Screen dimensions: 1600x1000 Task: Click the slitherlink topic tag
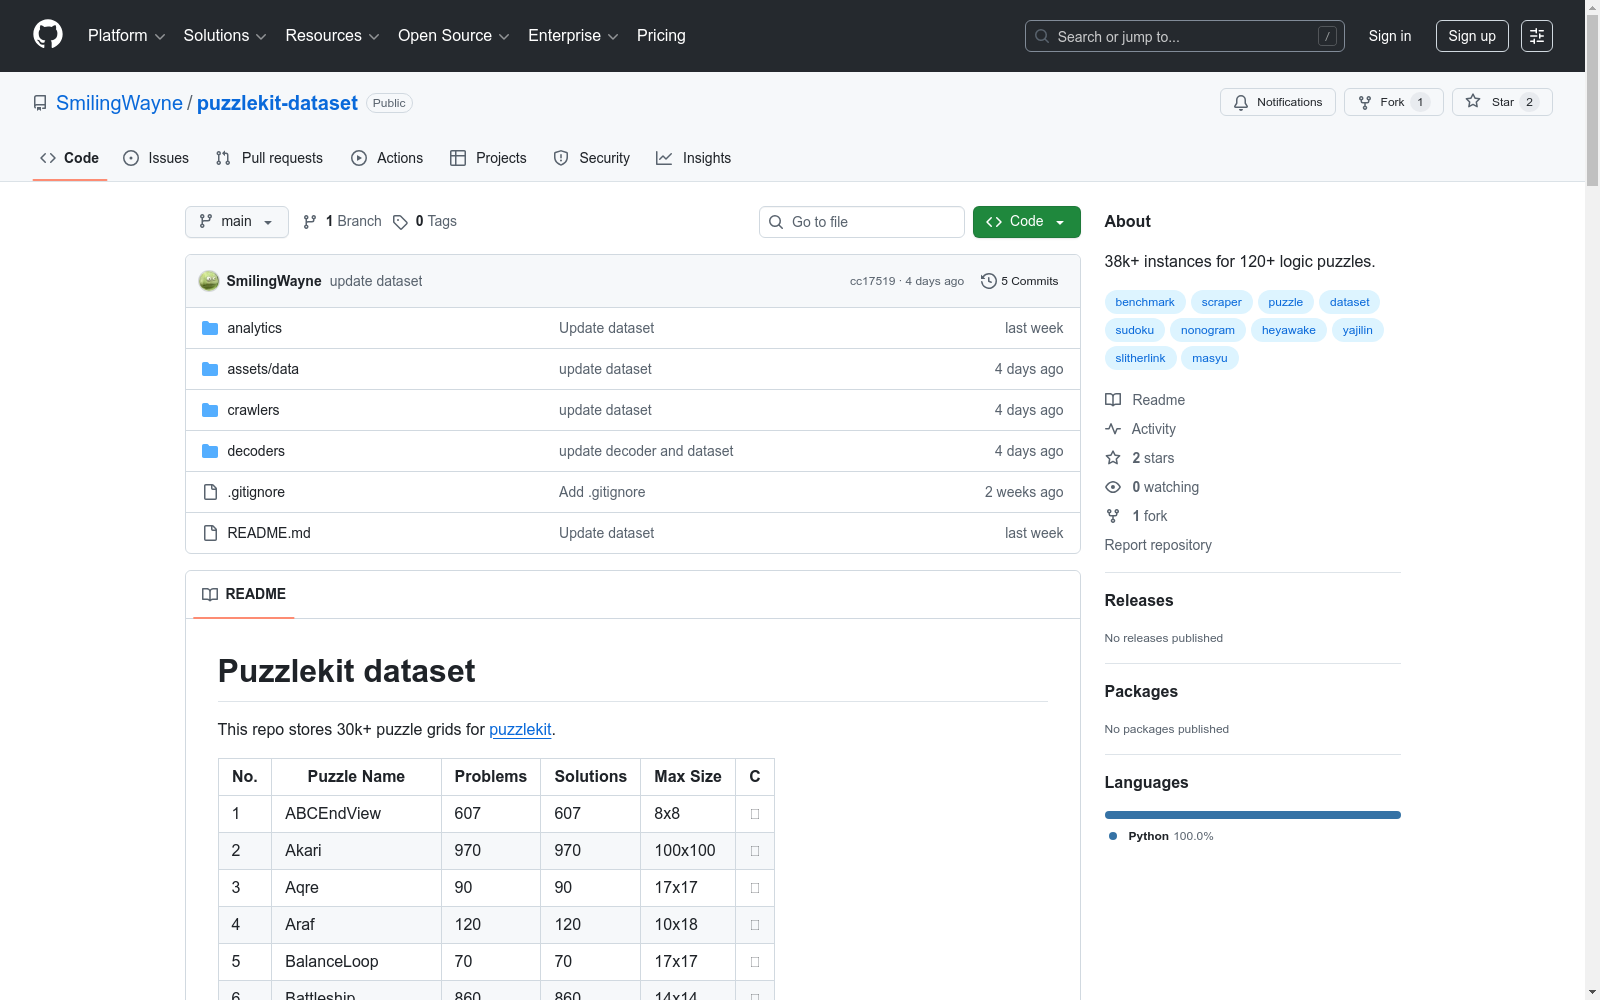click(x=1140, y=358)
